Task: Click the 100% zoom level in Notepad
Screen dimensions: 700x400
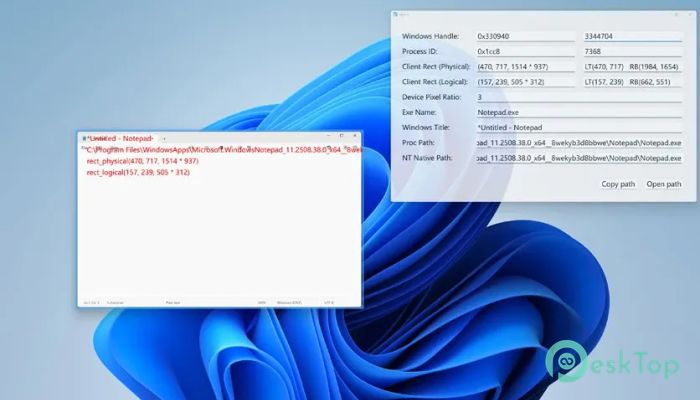Action: point(262,303)
